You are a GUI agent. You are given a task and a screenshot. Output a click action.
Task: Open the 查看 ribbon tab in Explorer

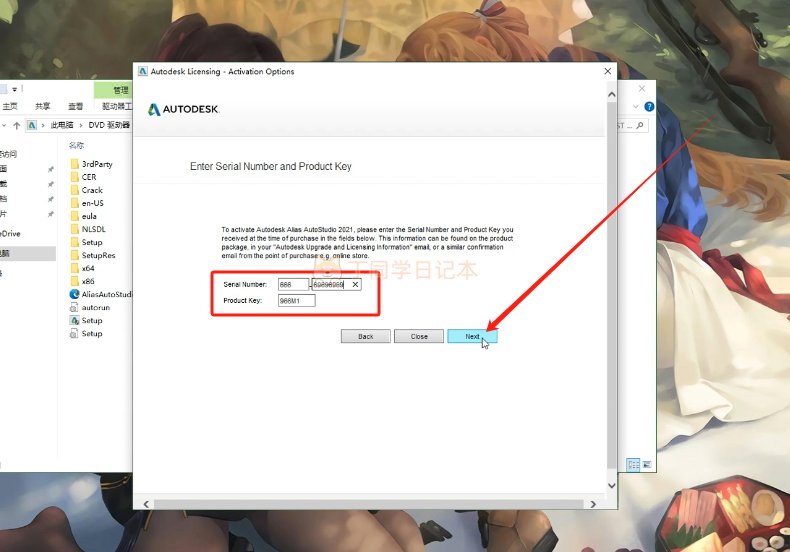click(x=76, y=106)
